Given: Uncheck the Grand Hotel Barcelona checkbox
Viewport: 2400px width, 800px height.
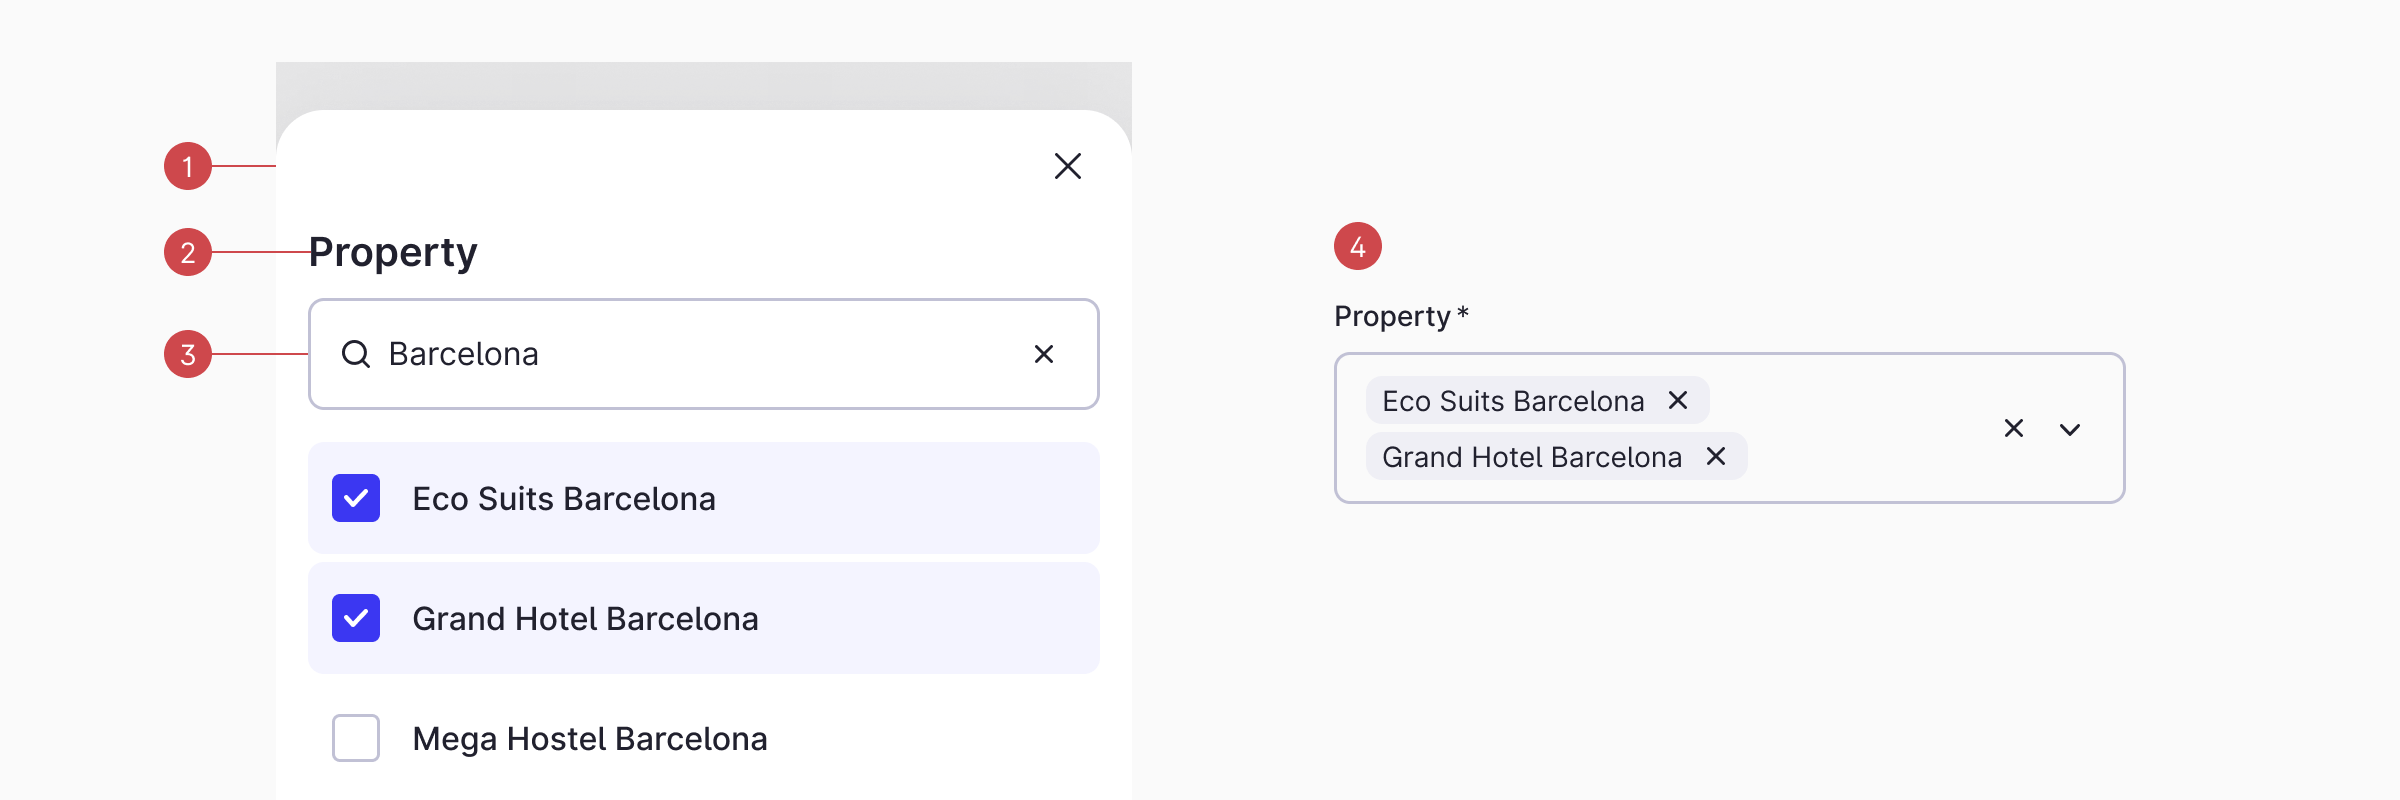Looking at the screenshot, I should pos(356,618).
